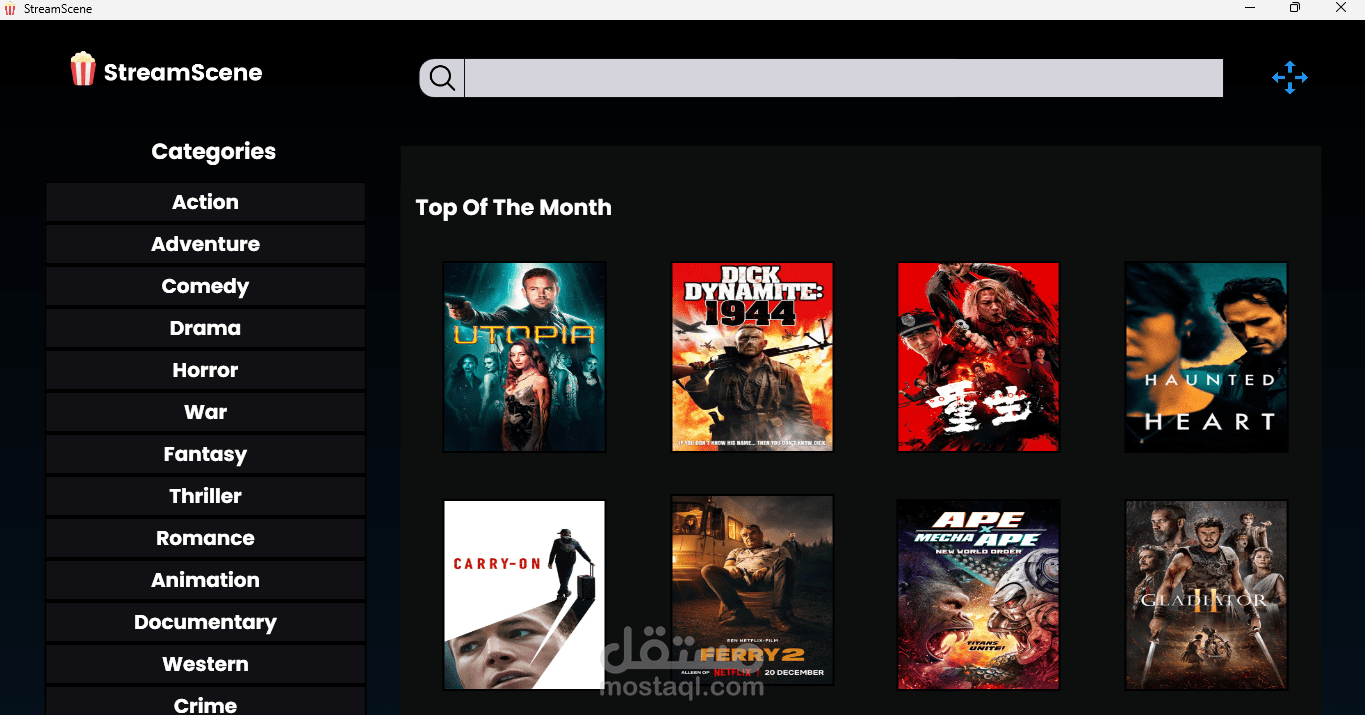Choose the Western category
This screenshot has height=715, width=1365.
205,664
